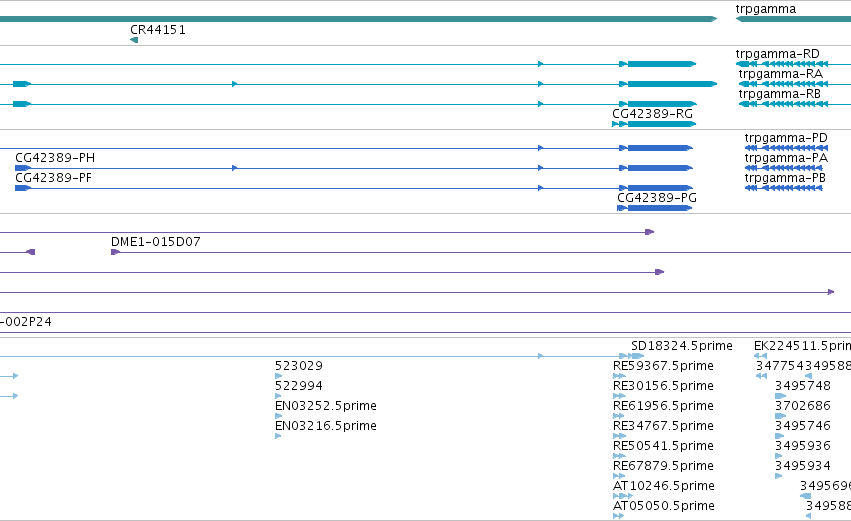The image size is (851, 521).
Task: Click the trpgamma-RD exon arrows glyph
Action: click(782, 64)
